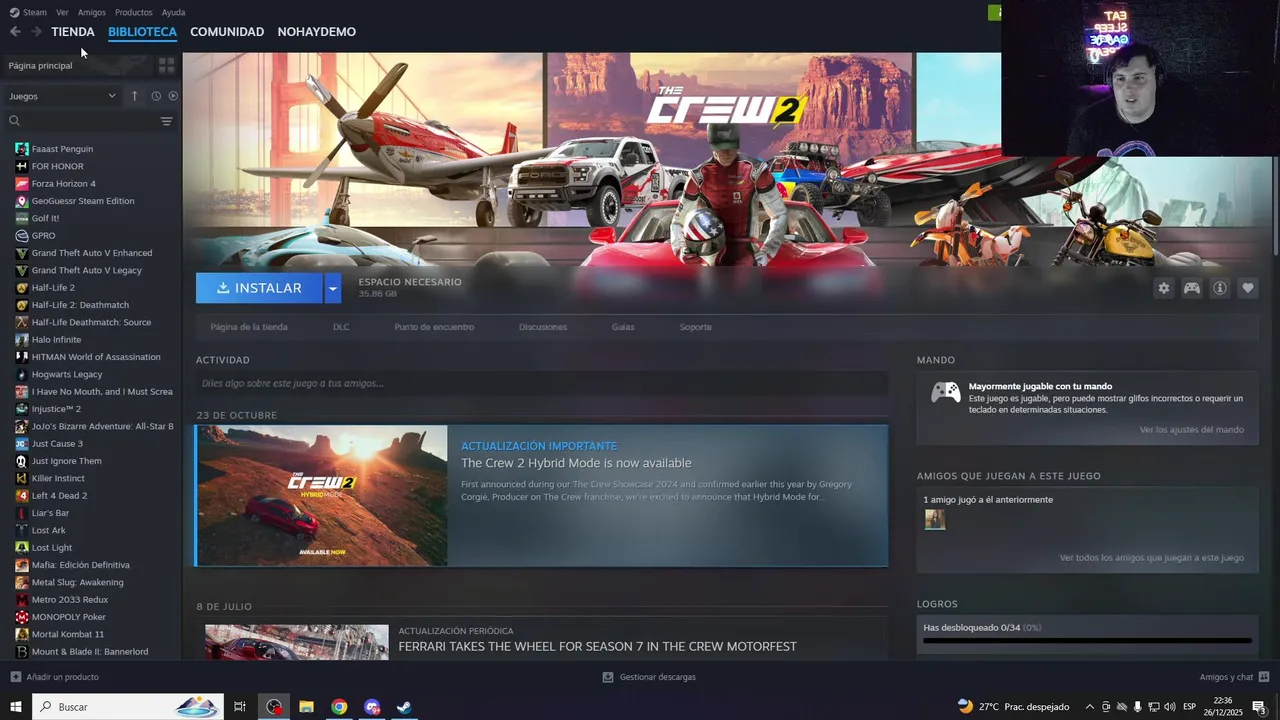Viewport: 1280px width, 720px height.
Task: Open the COMUNIDAD tab
Action: (x=227, y=32)
